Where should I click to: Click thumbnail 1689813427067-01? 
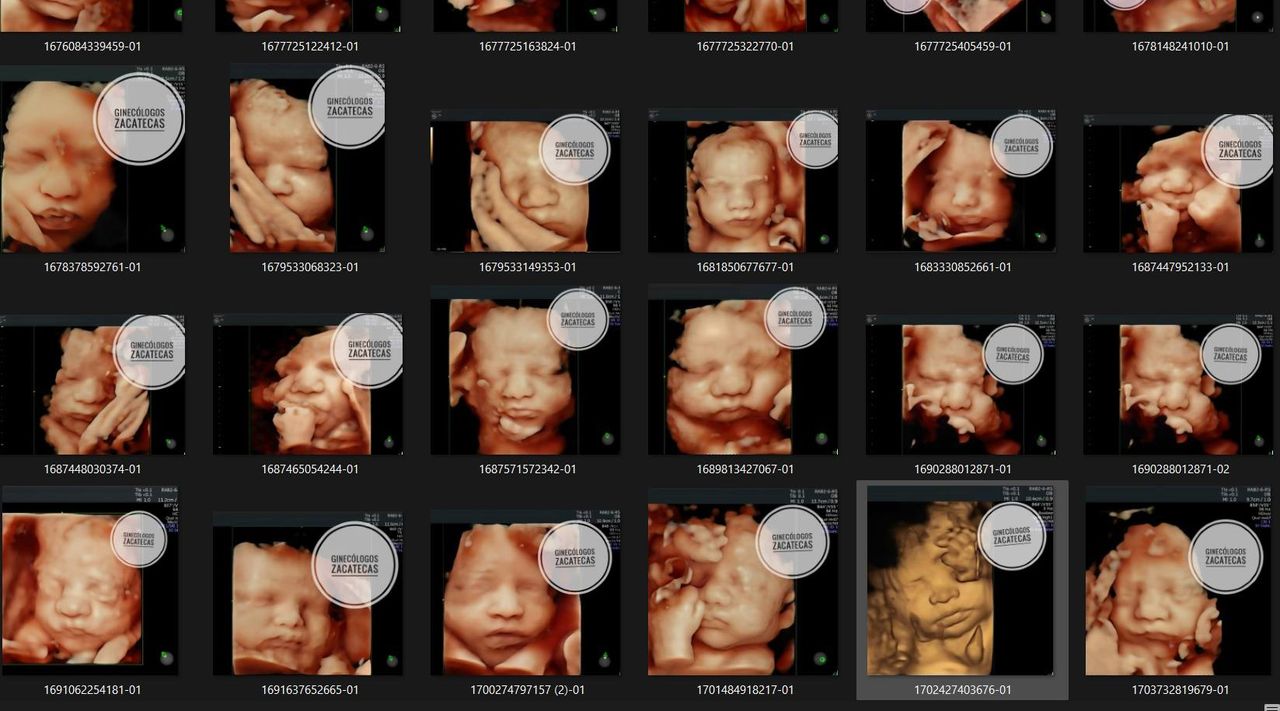pyautogui.click(x=742, y=370)
